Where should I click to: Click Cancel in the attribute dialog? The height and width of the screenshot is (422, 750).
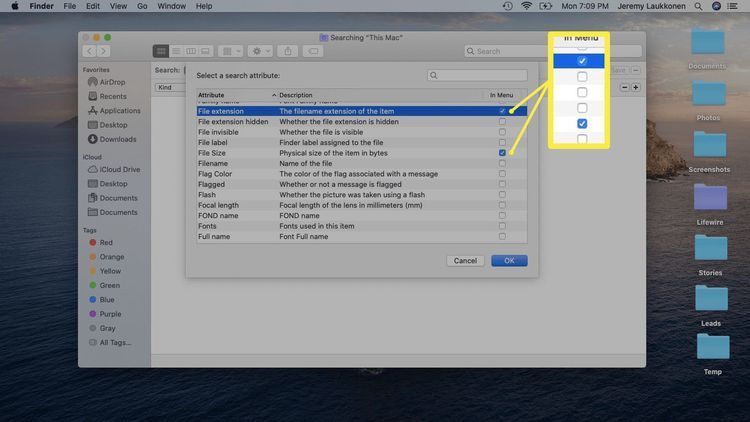pos(465,261)
